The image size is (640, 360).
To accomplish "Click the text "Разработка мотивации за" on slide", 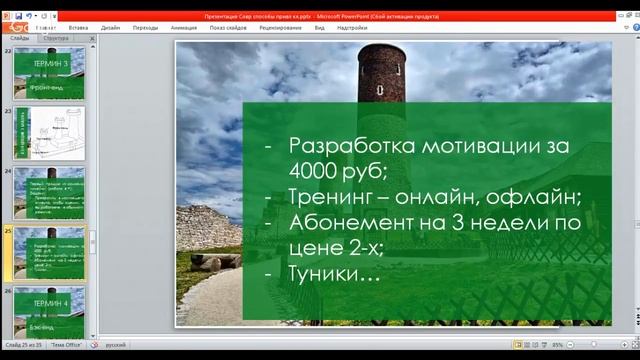I will (429, 146).
